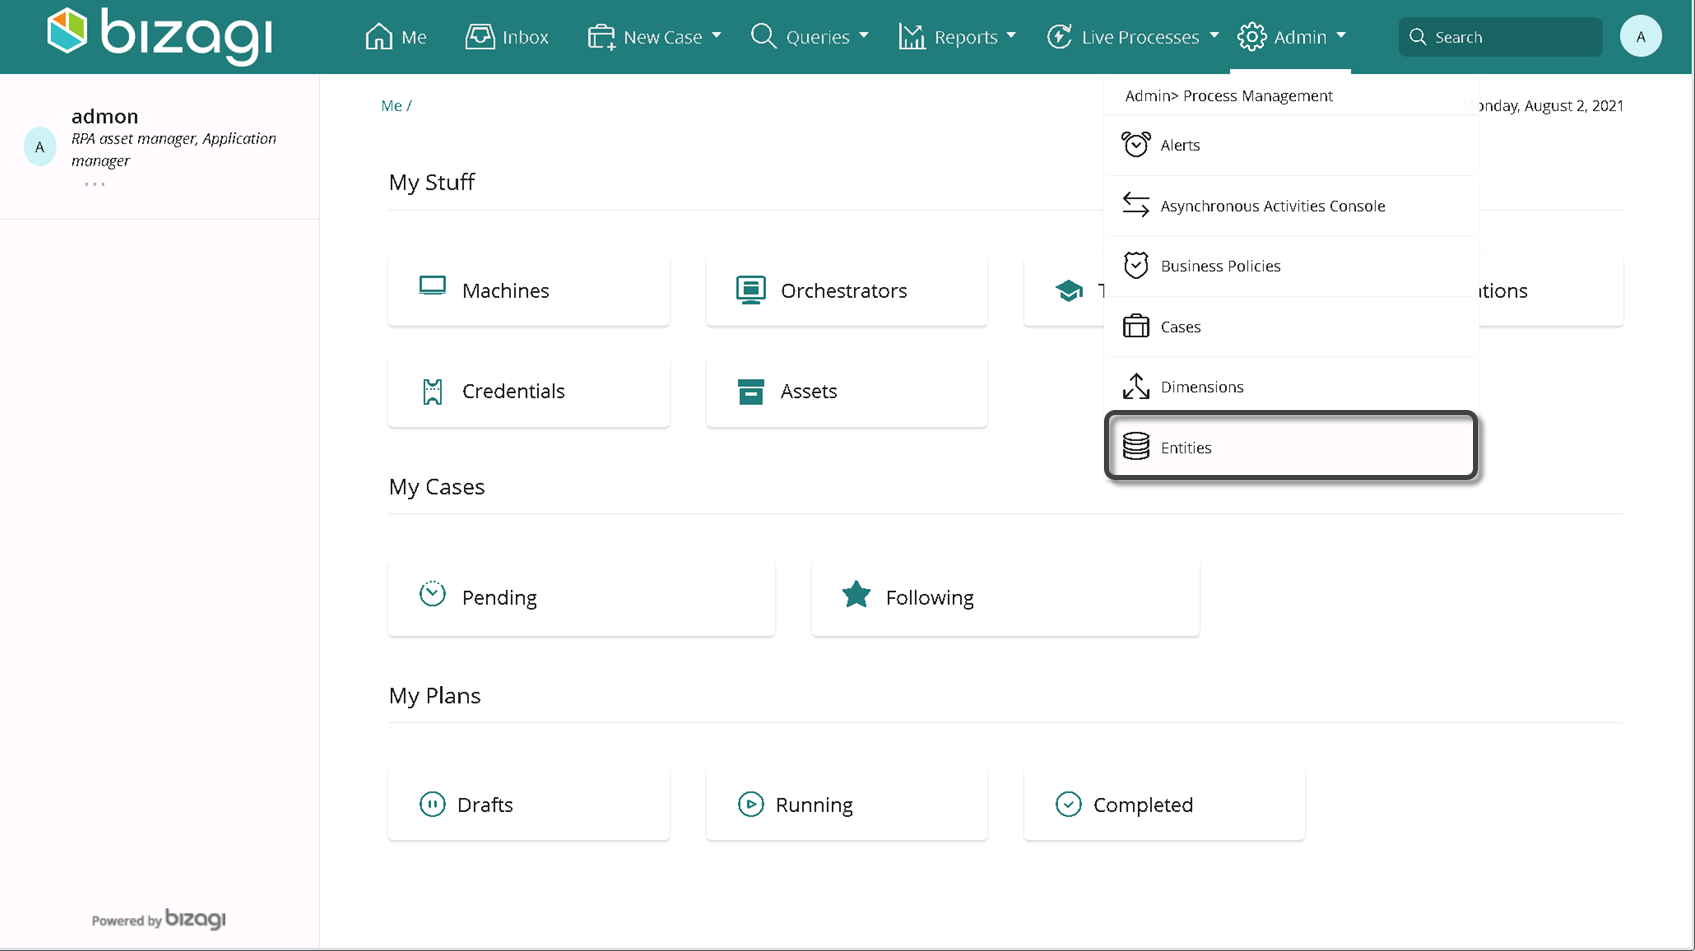Viewport: 1695px width, 951px height.
Task: Open the Credentials card
Action: click(x=529, y=391)
